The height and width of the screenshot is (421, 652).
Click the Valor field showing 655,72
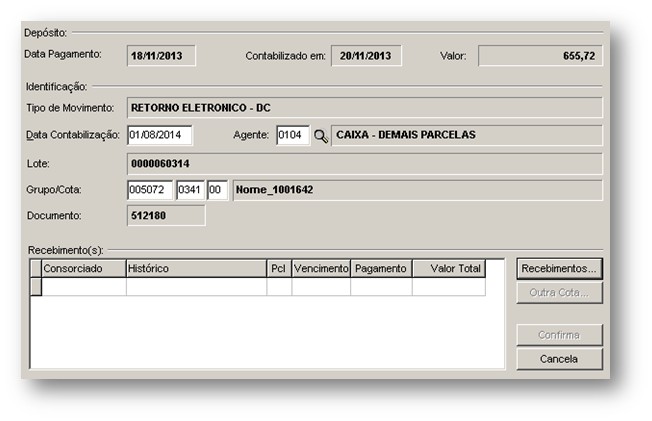(540, 56)
